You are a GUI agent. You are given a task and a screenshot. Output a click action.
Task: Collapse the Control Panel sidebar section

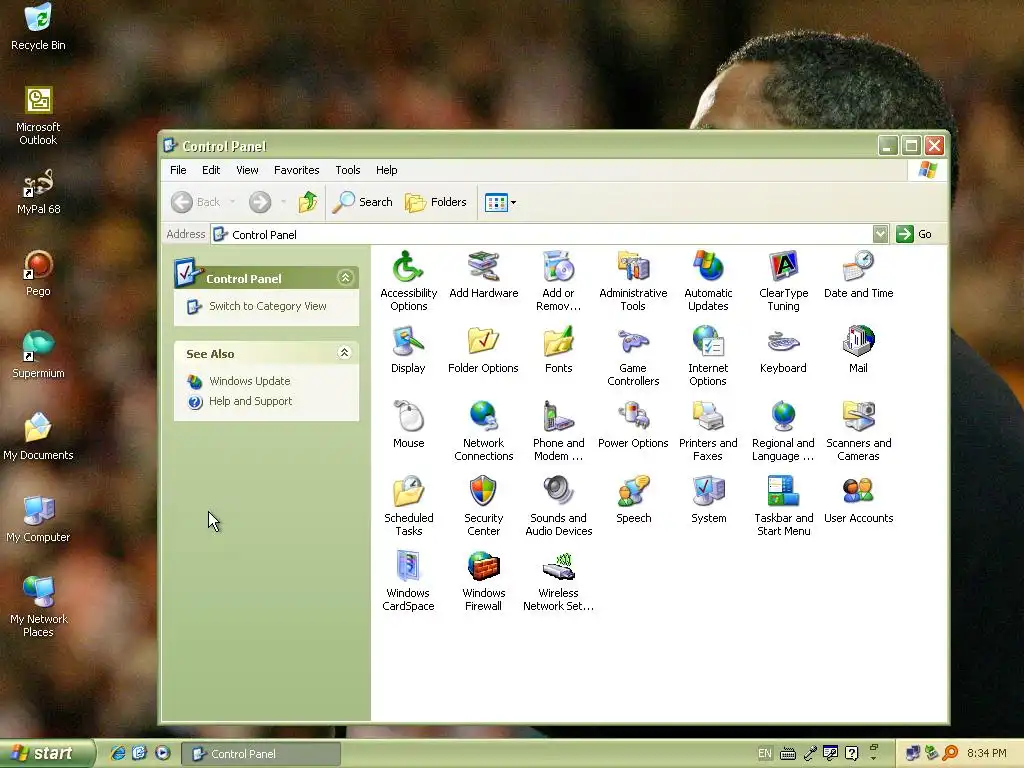pyautogui.click(x=345, y=278)
